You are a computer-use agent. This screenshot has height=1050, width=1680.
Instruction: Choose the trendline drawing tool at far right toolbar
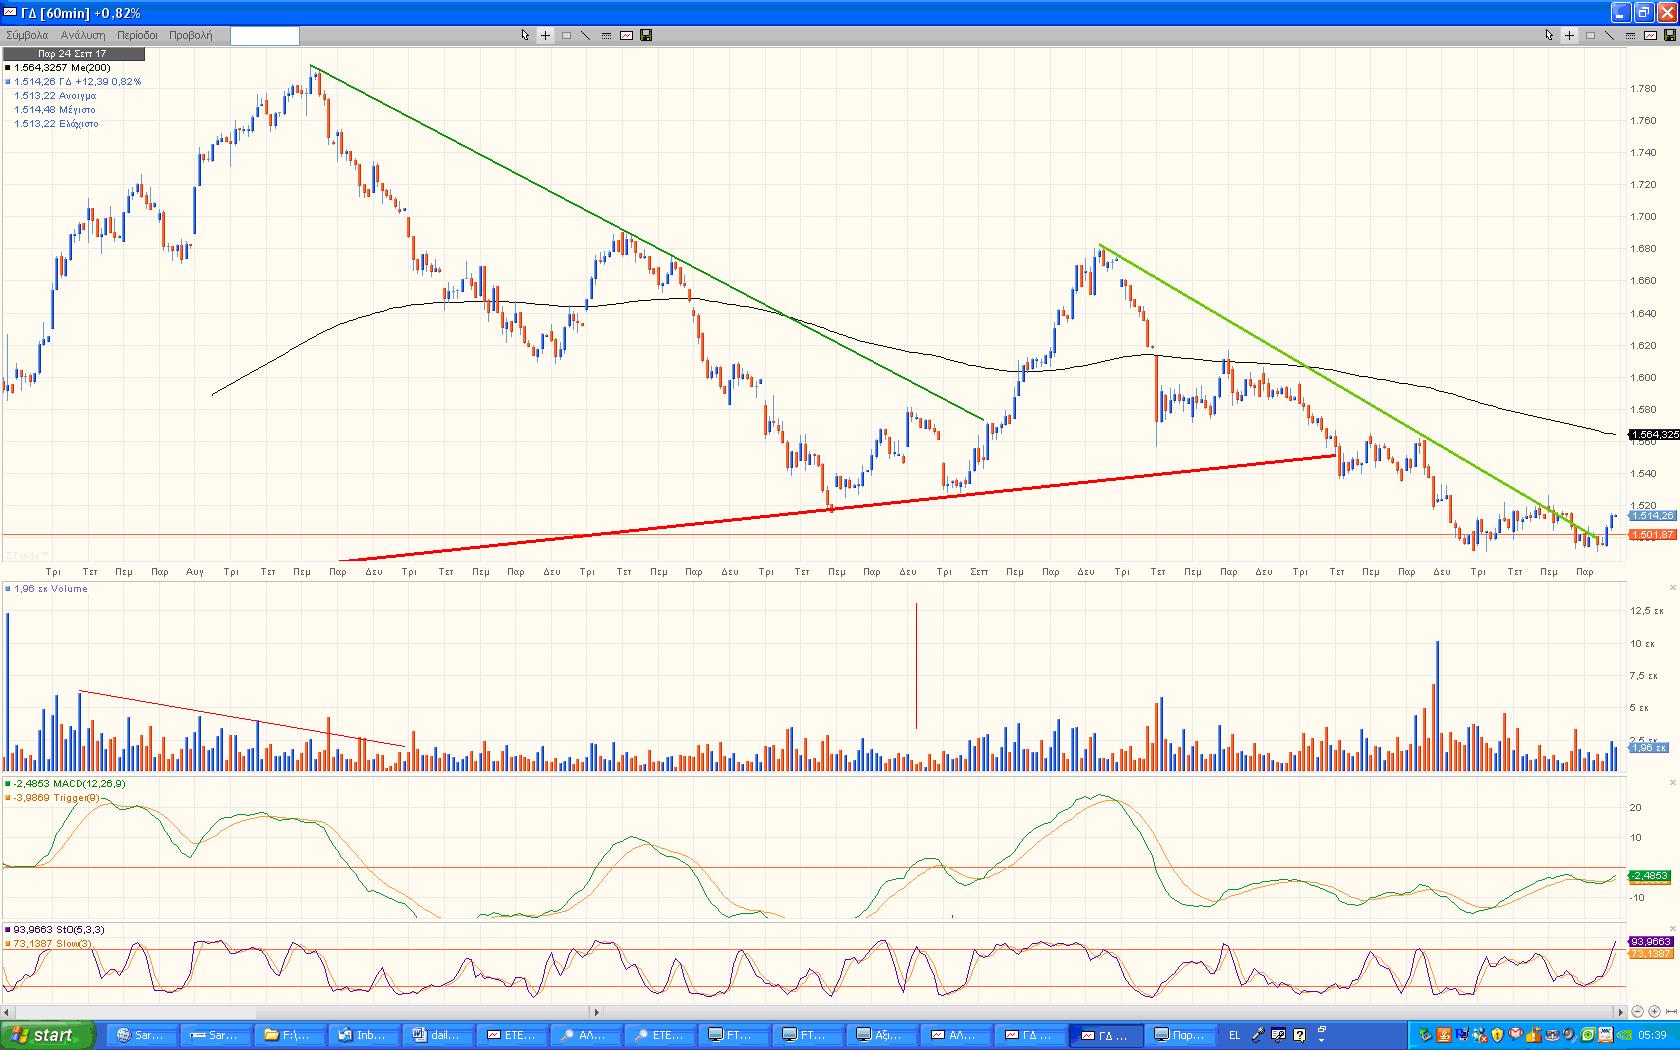[1609, 35]
